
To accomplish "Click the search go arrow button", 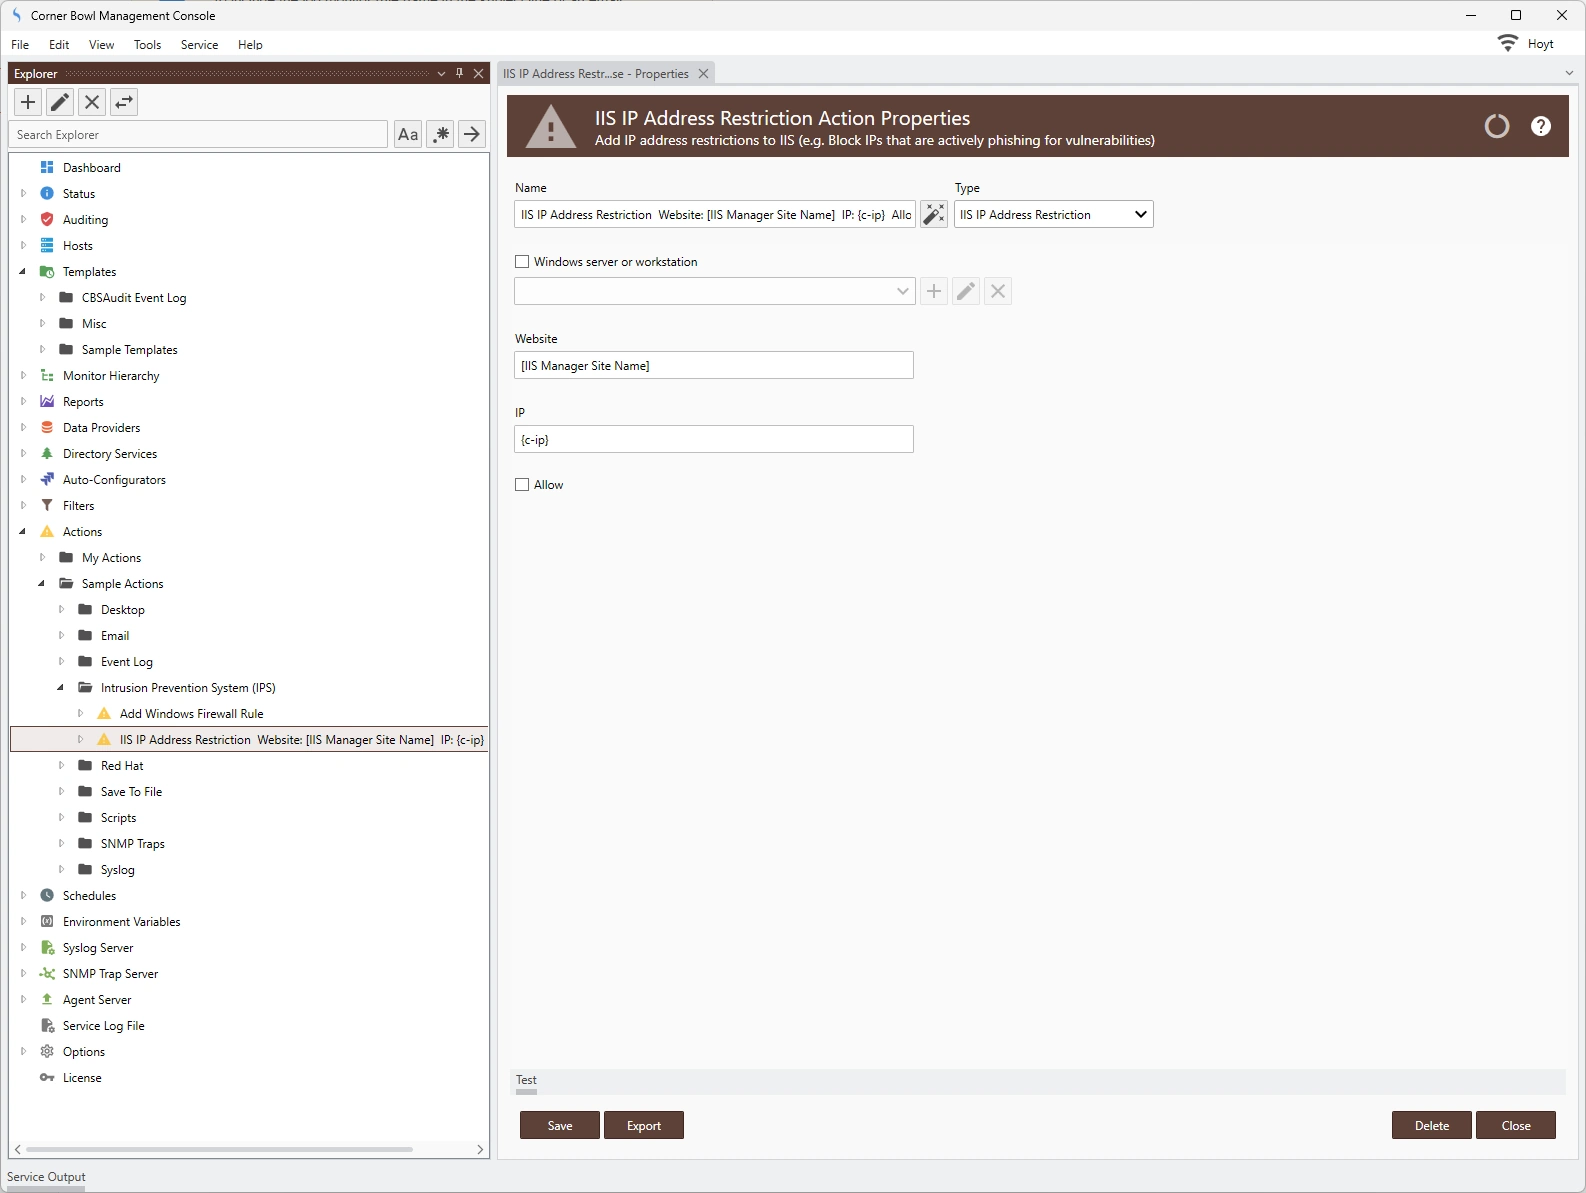I will pos(472,134).
